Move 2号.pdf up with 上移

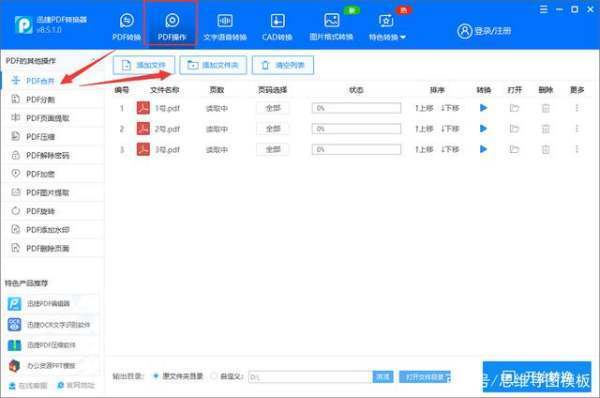pyautogui.click(x=424, y=129)
